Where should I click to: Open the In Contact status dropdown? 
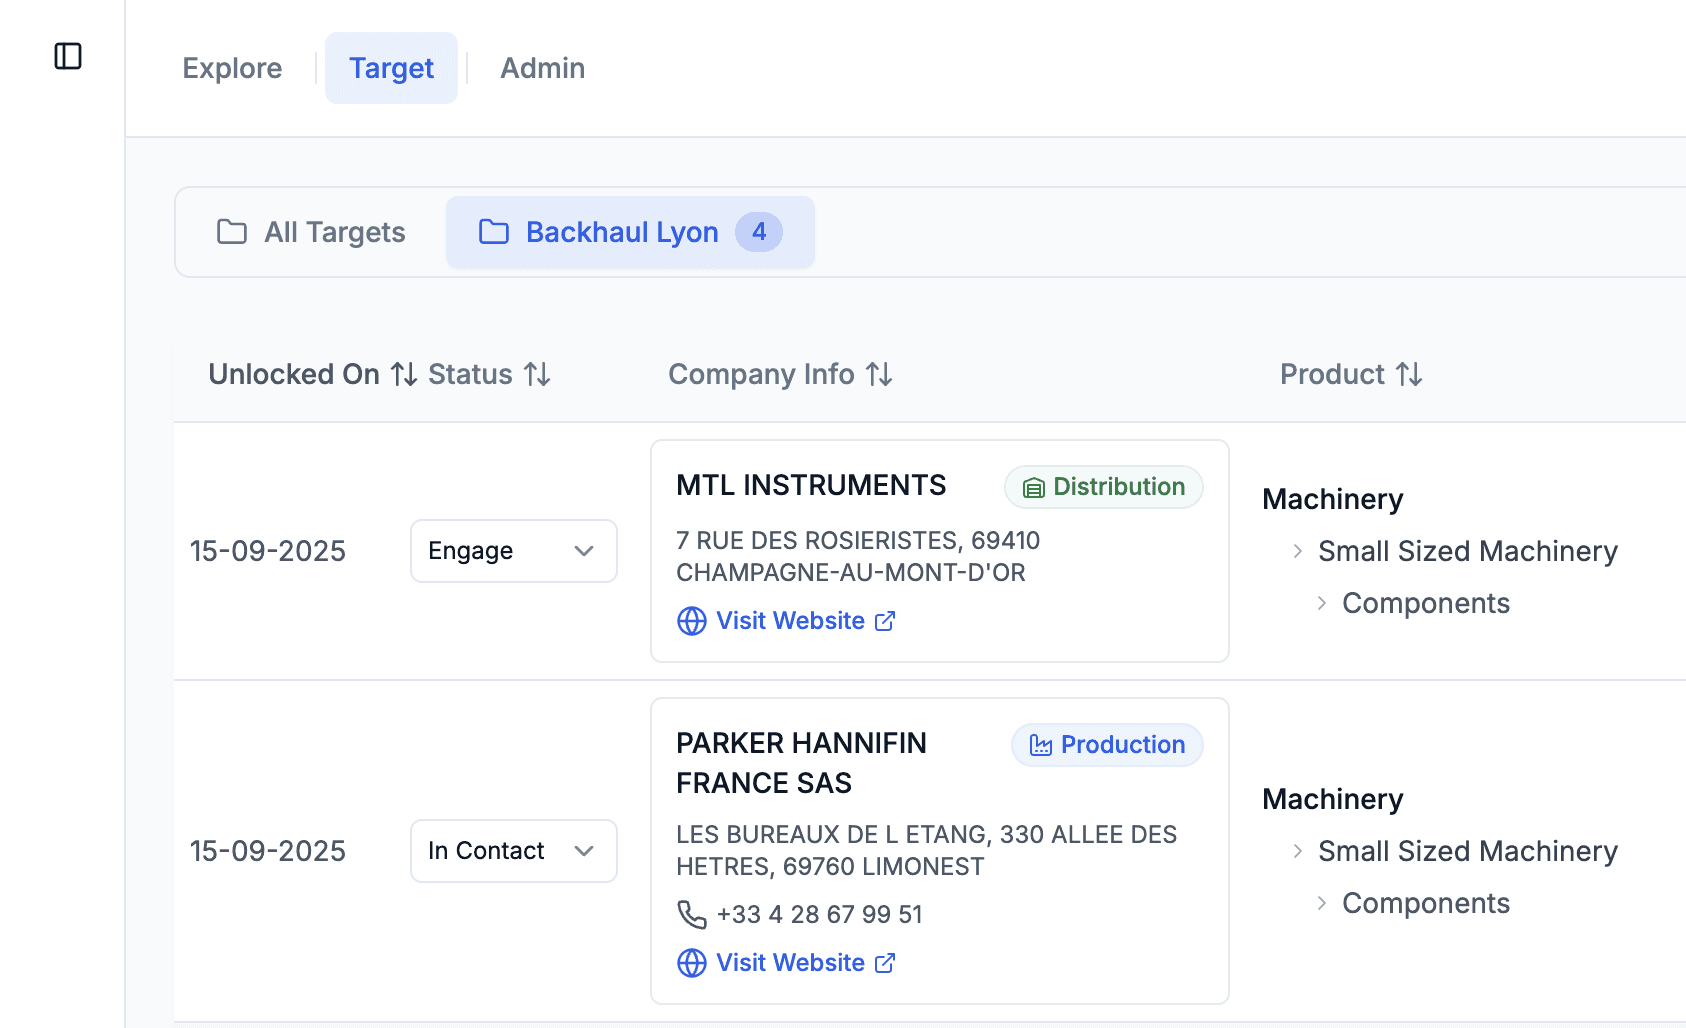(514, 851)
